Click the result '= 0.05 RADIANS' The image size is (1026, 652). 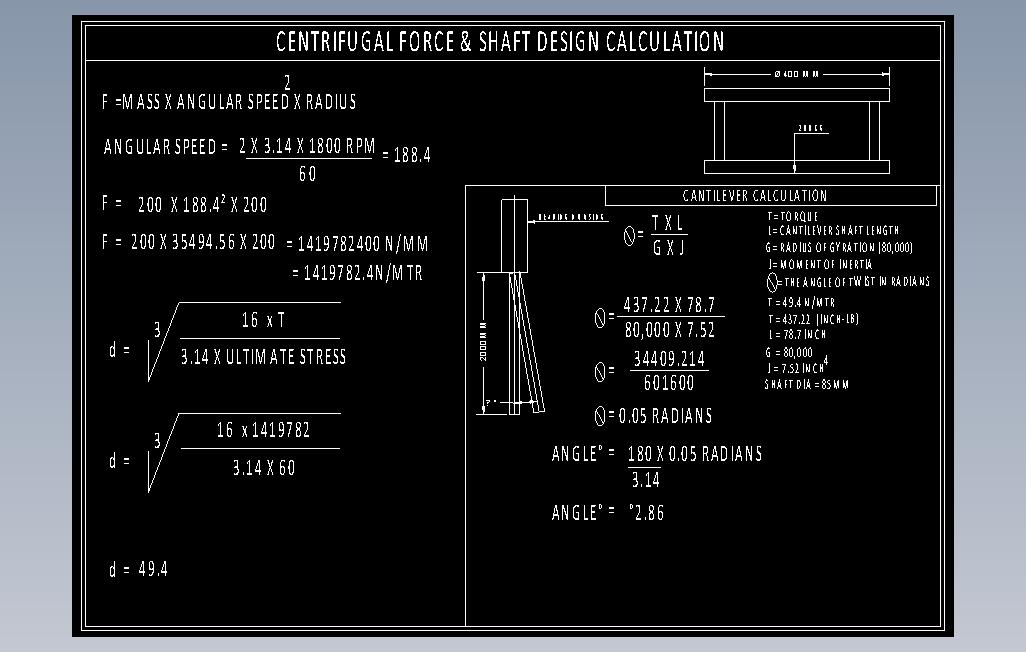click(x=660, y=416)
